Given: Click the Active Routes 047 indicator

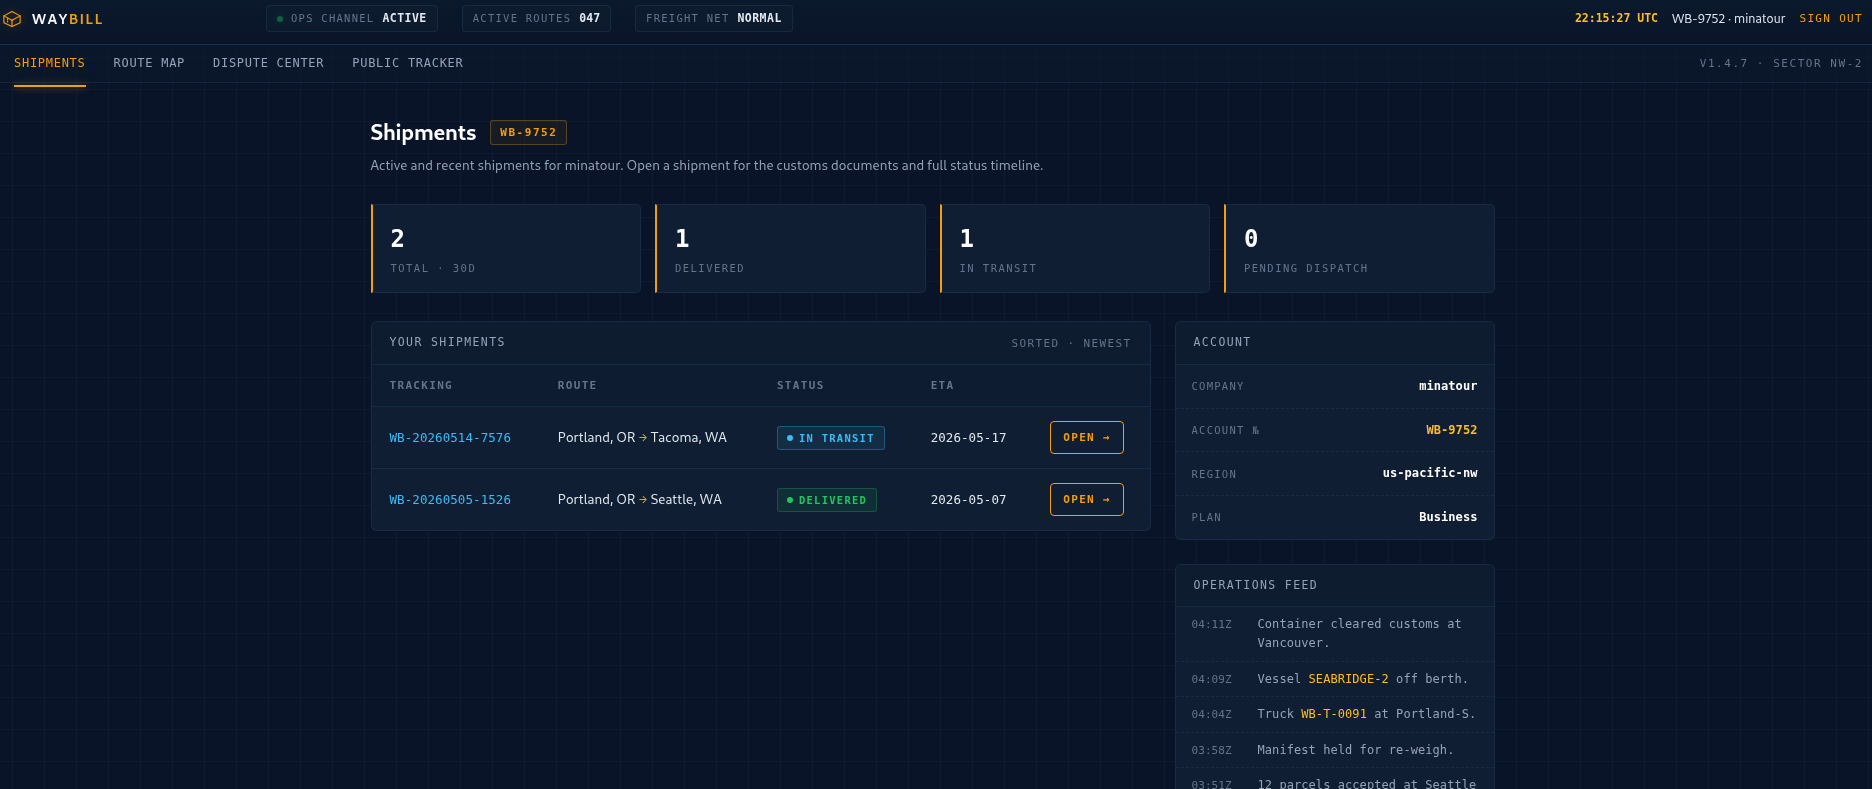Looking at the screenshot, I should (x=536, y=18).
